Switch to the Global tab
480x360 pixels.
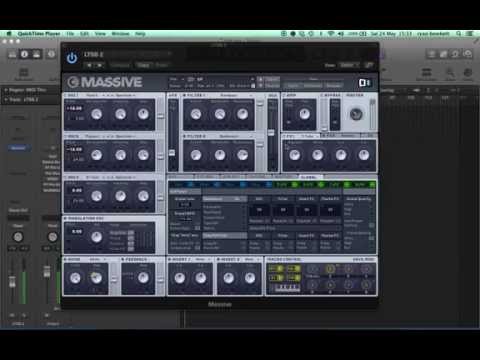[x=310, y=177]
